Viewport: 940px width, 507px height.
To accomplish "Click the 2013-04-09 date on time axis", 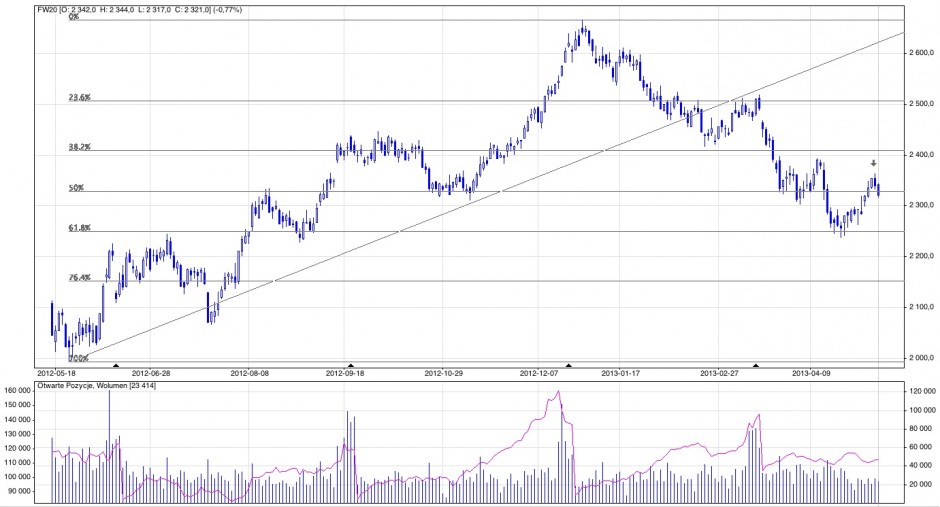I will pyautogui.click(x=812, y=373).
